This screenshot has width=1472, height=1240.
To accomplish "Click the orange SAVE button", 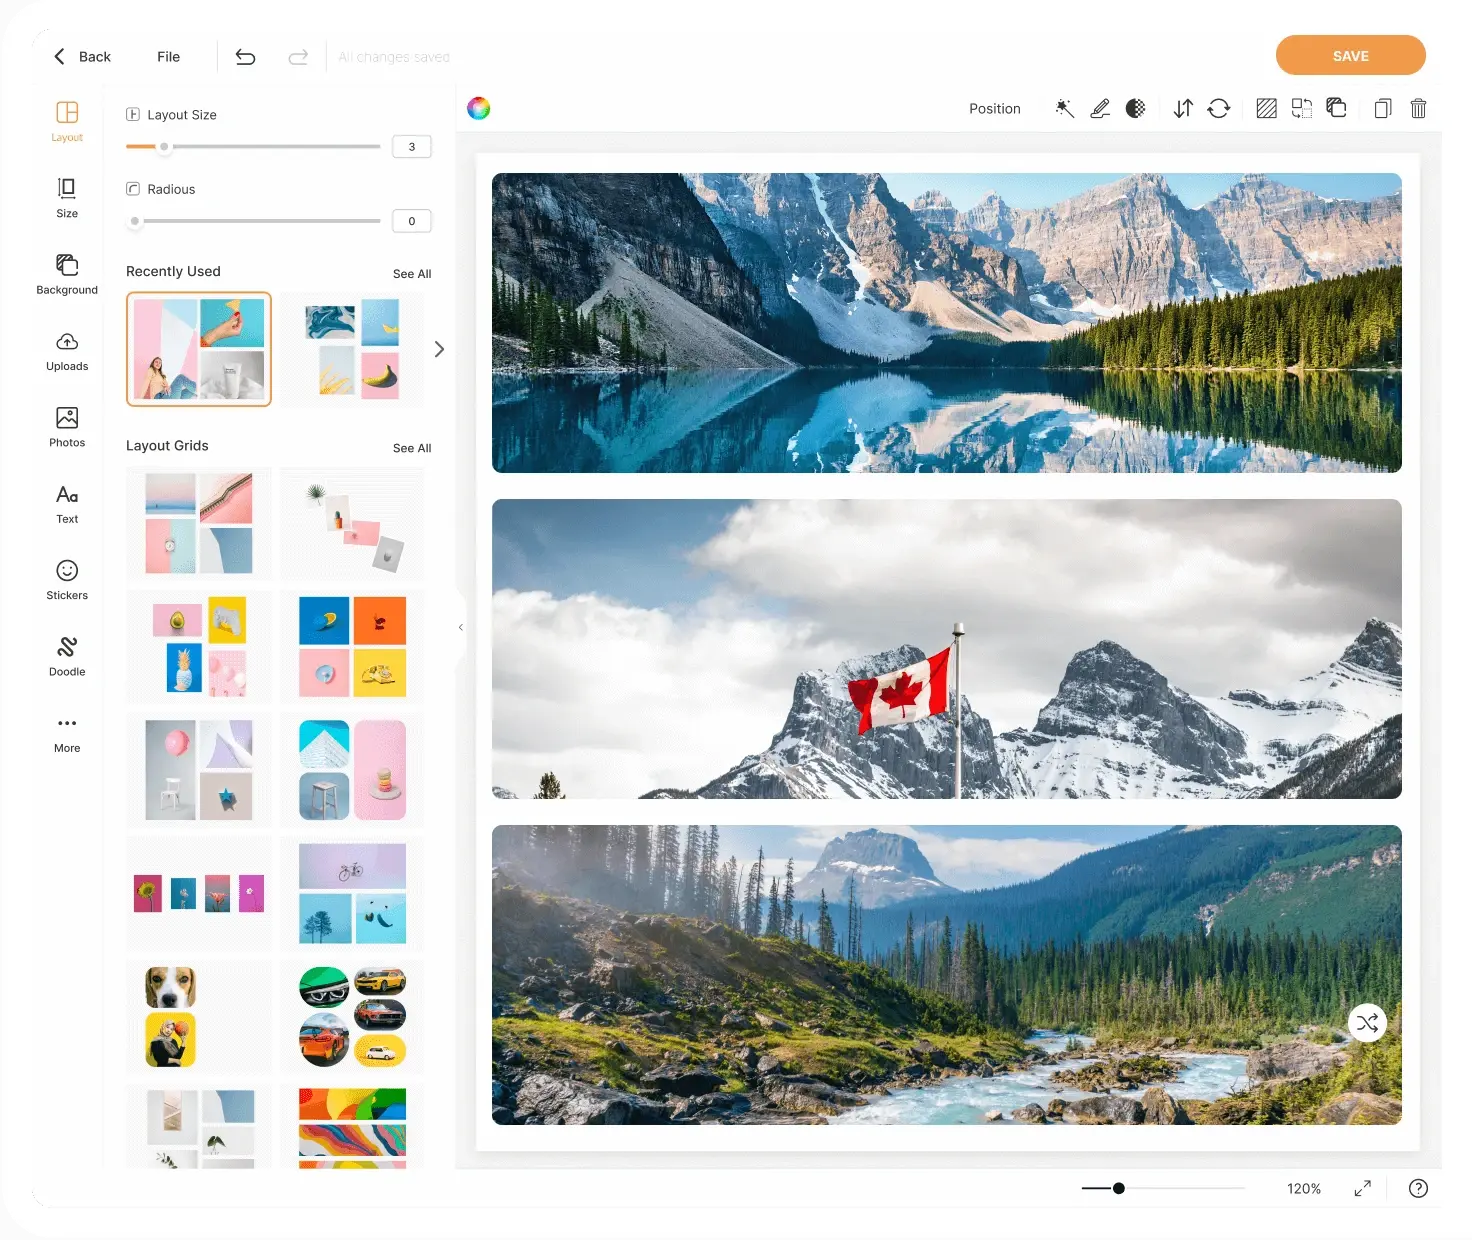I will click(1350, 56).
